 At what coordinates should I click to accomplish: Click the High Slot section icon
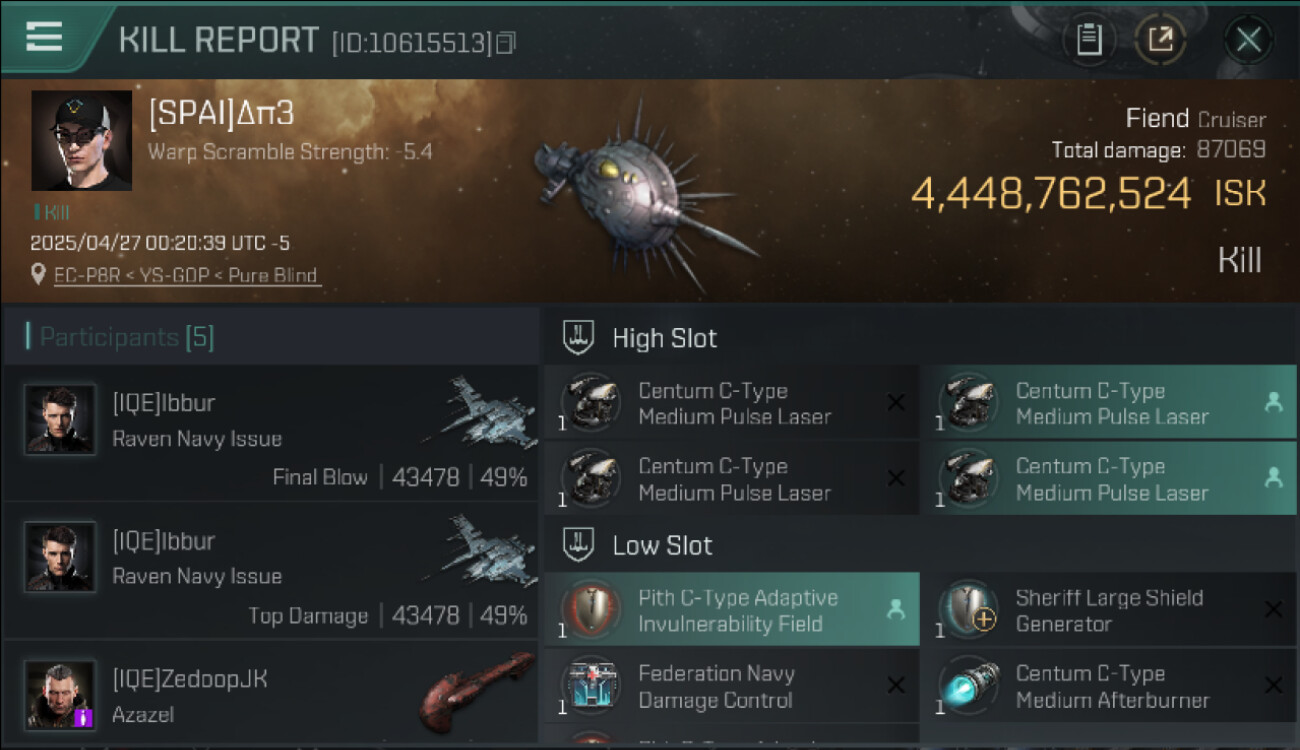tap(579, 338)
